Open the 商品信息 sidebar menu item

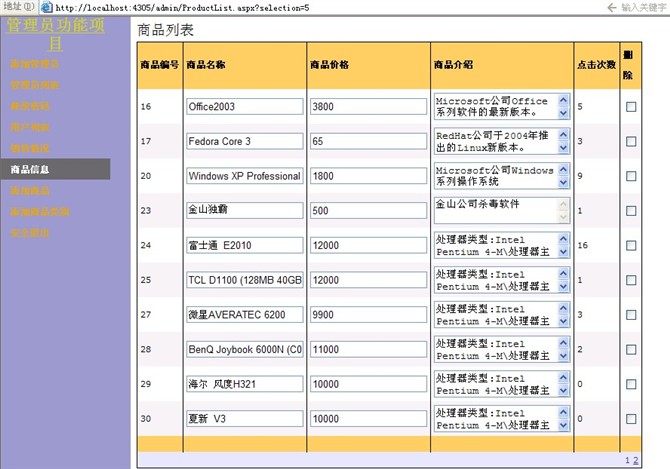55,169
